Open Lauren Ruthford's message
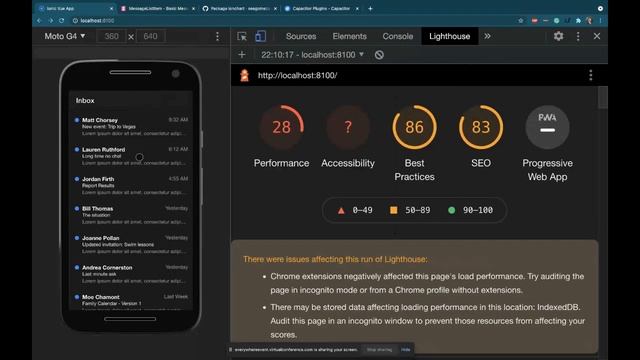Image resolution: width=640 pixels, height=360 pixels. click(131, 156)
